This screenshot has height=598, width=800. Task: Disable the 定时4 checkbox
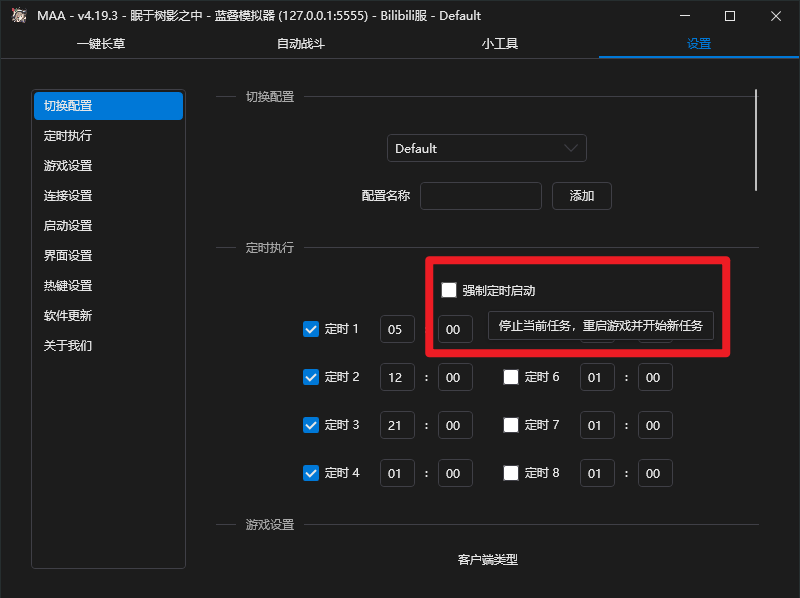click(311, 472)
